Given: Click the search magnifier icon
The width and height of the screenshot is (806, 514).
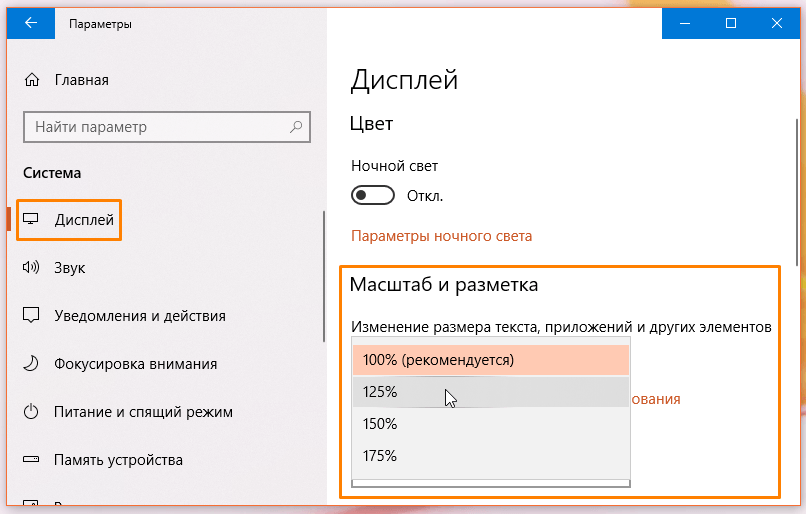Looking at the screenshot, I should (296, 127).
